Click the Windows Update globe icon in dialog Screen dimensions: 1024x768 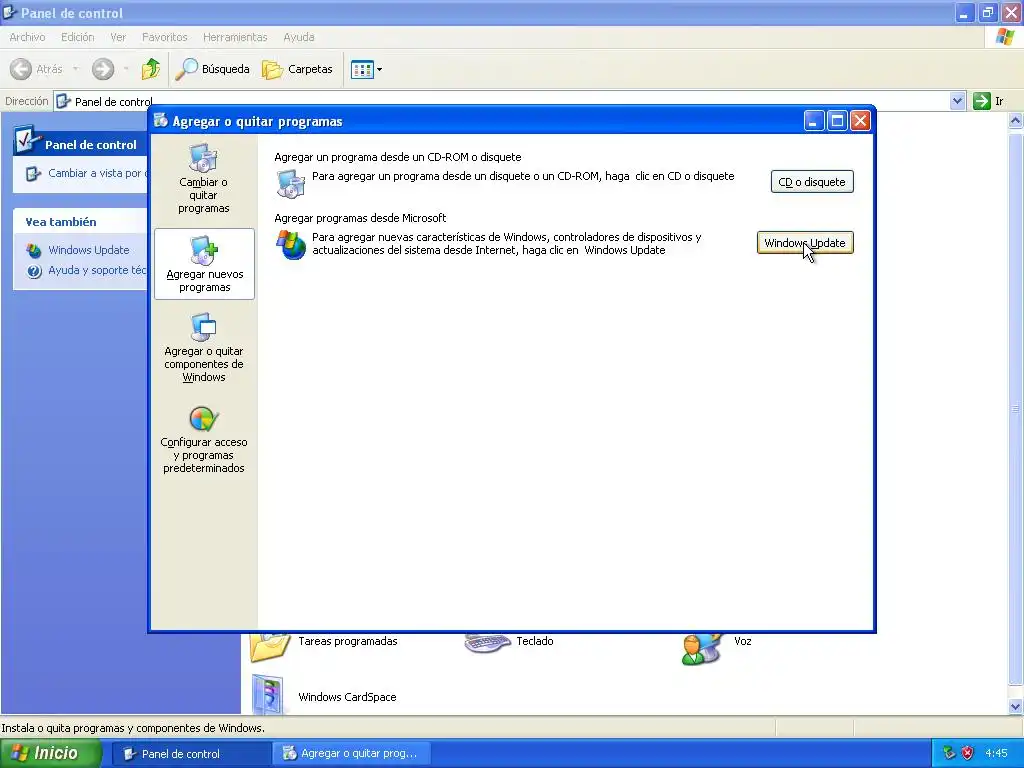click(291, 245)
